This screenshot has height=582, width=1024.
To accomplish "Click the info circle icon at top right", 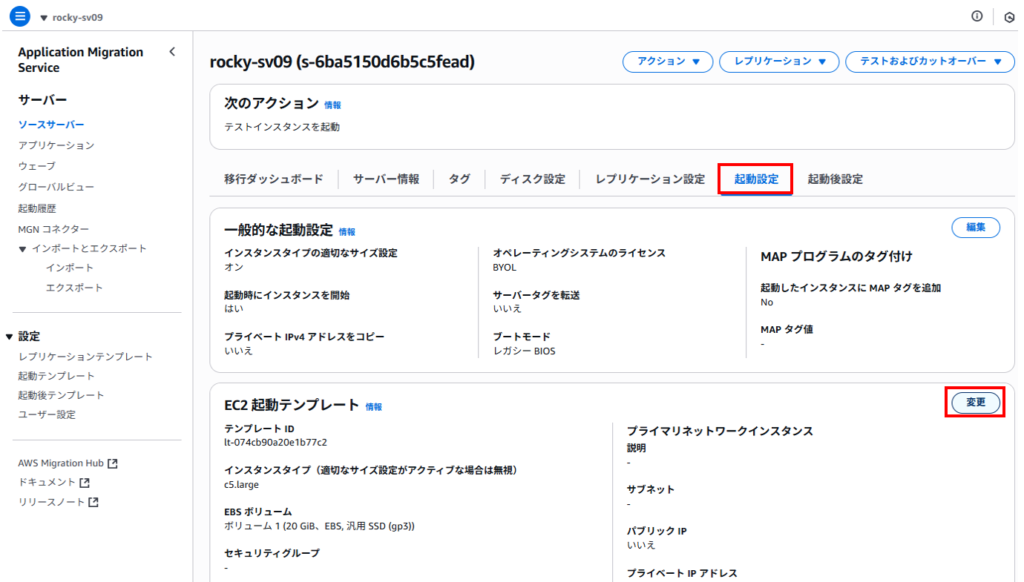I will point(977,16).
